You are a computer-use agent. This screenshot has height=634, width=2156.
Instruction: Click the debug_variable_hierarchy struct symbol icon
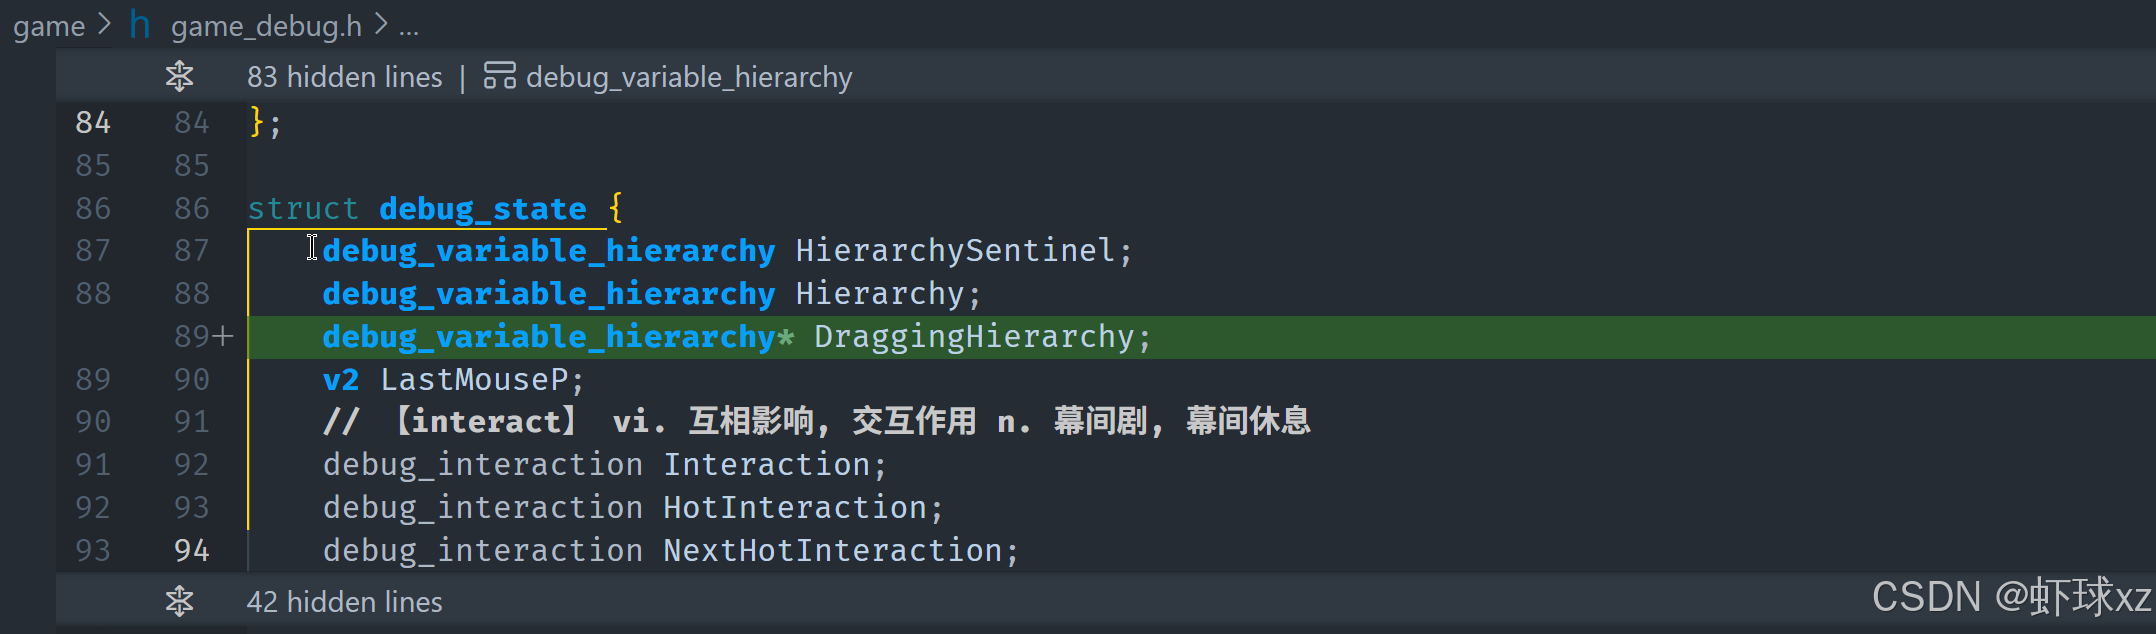pyautogui.click(x=499, y=76)
